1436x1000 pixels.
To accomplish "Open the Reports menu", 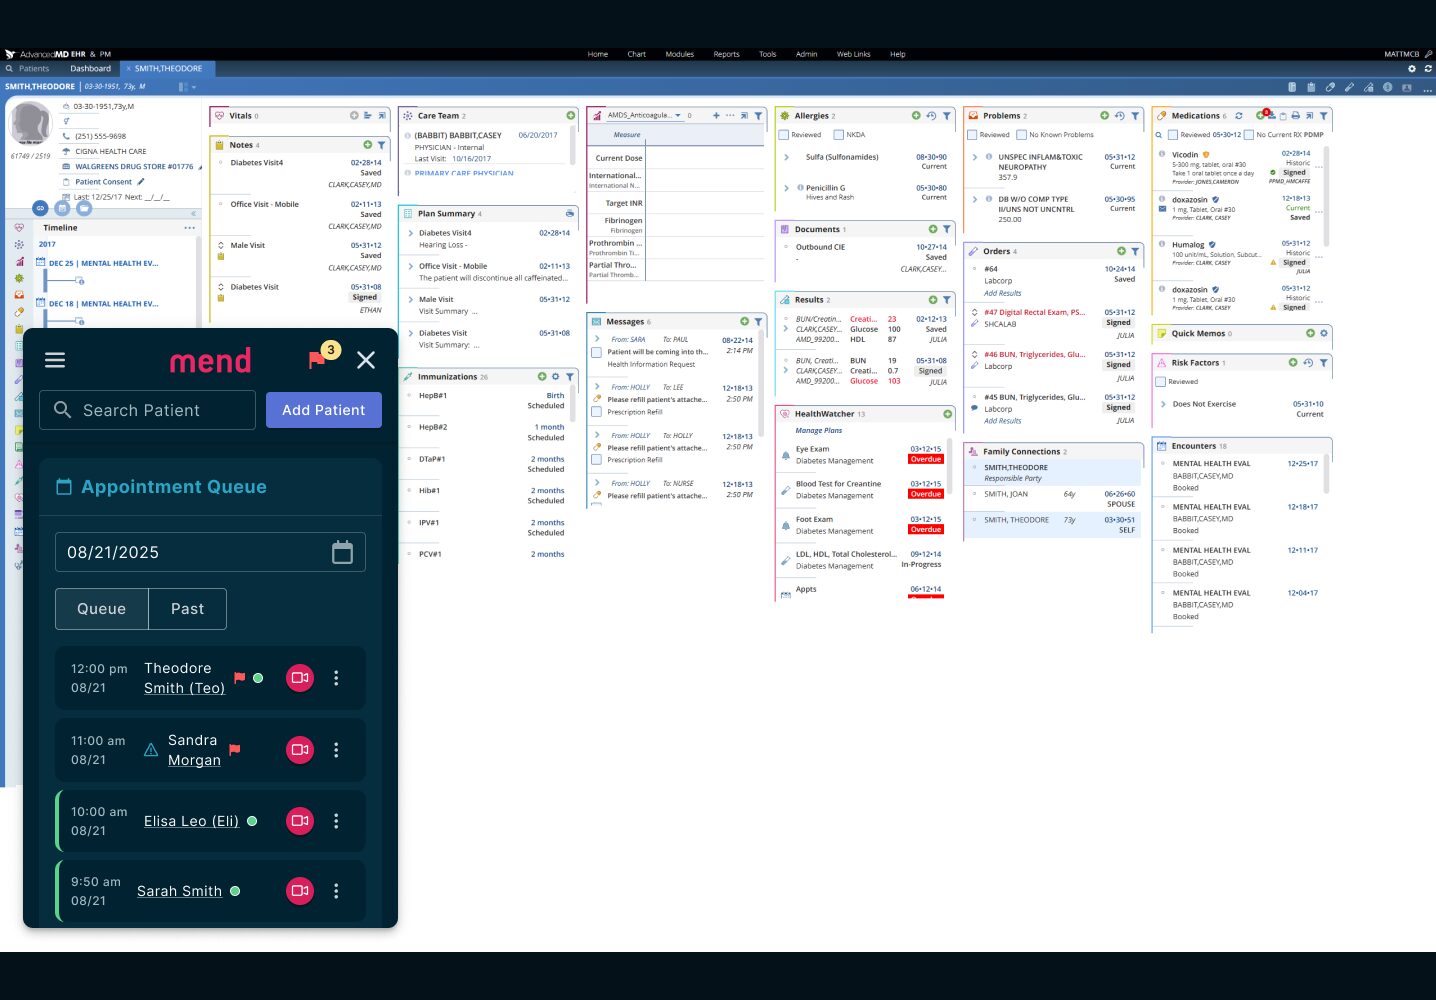I will 726,54.
